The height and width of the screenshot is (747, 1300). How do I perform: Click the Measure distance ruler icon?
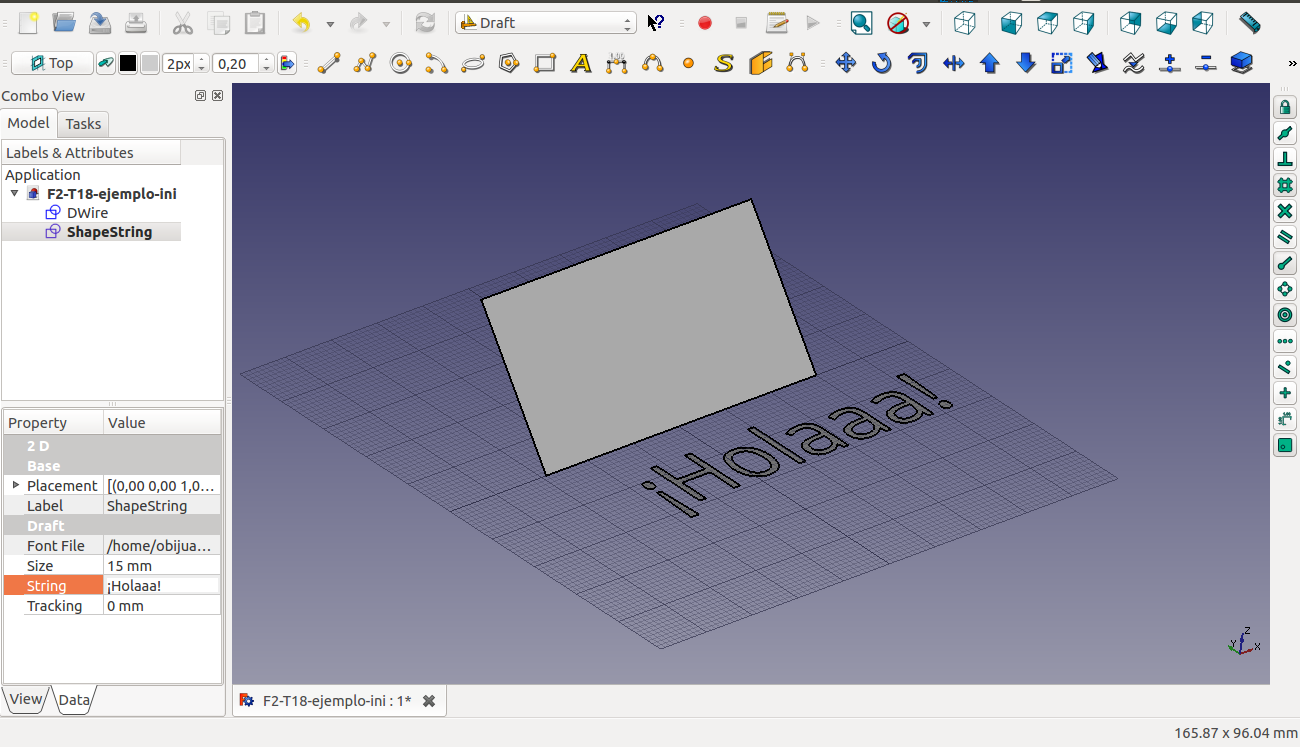tap(1249, 23)
